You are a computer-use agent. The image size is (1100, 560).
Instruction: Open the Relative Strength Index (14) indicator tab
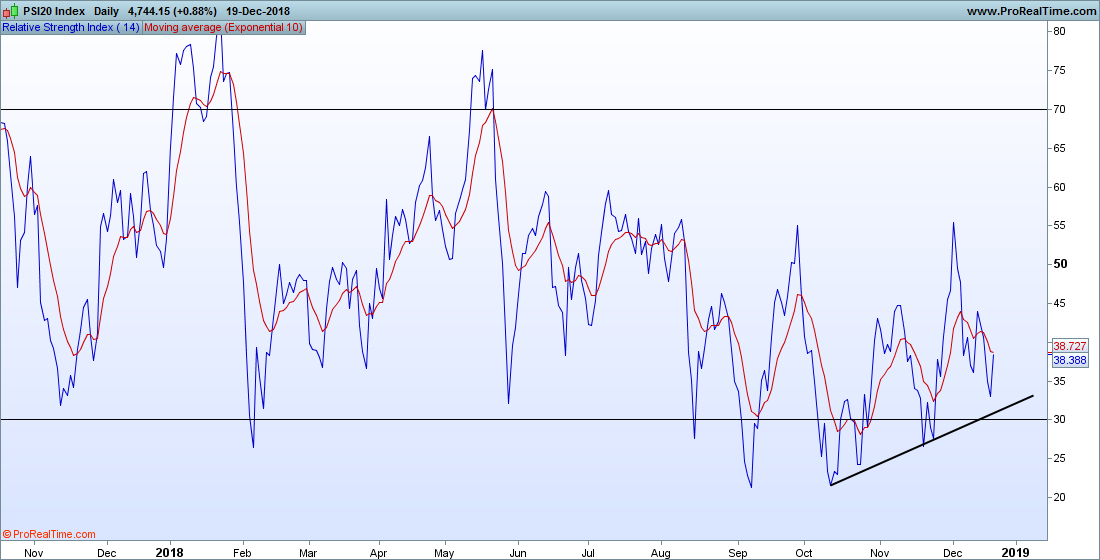coord(72,27)
